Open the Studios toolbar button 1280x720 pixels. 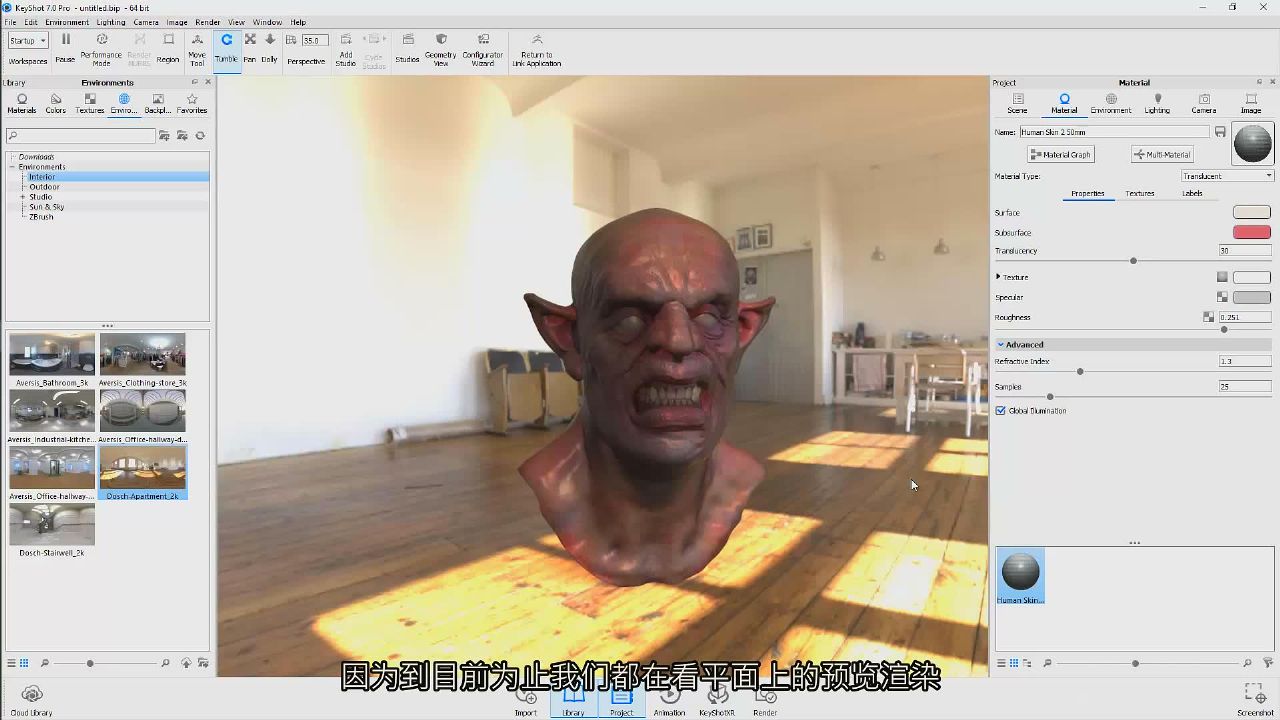[407, 47]
